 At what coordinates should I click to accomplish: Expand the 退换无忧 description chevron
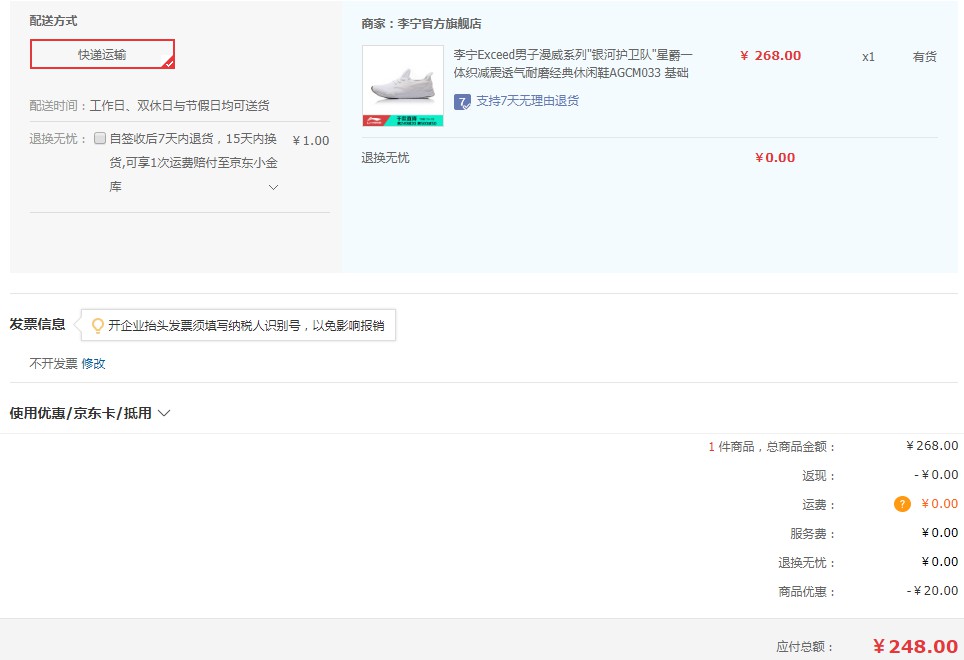[x=274, y=187]
